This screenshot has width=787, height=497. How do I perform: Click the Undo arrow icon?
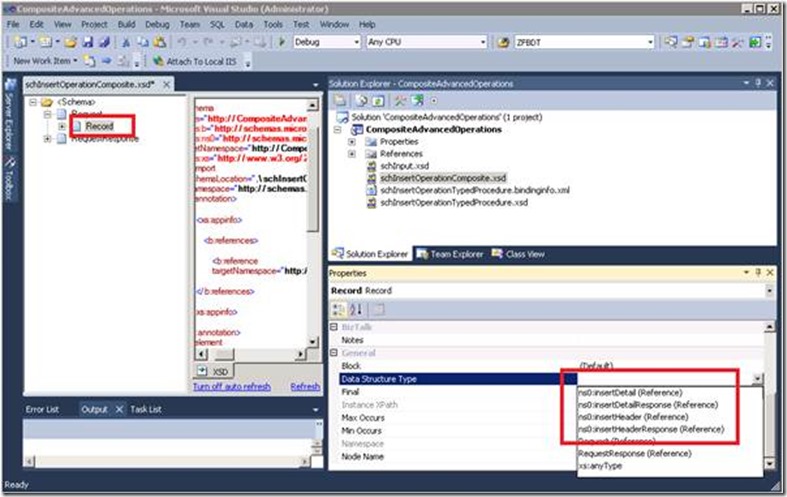(x=182, y=43)
